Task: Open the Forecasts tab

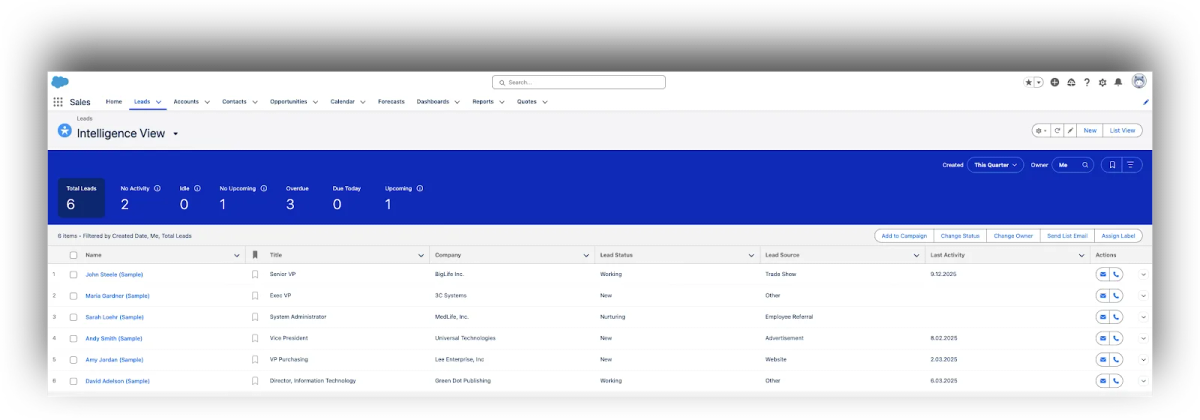Action: point(392,101)
